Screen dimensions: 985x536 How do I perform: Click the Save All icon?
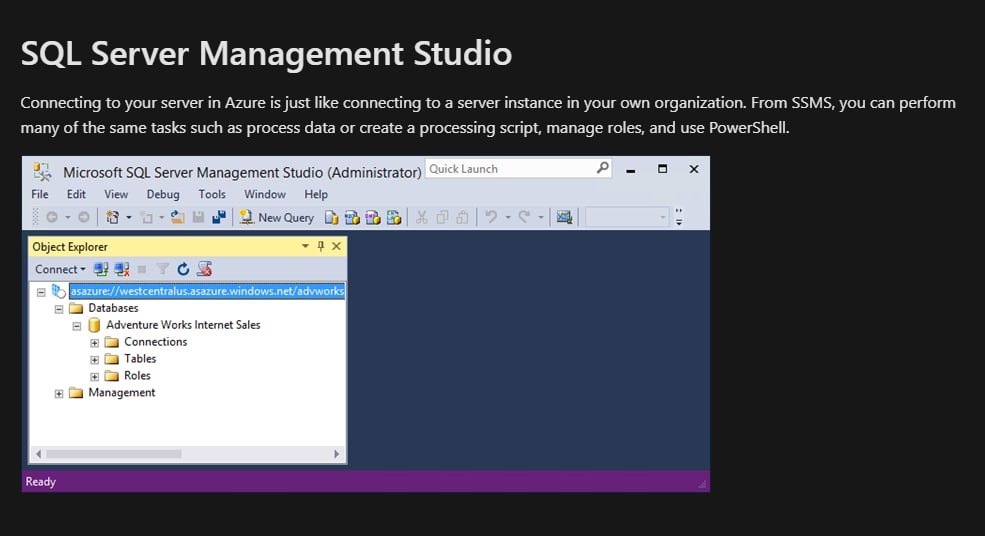click(x=219, y=217)
